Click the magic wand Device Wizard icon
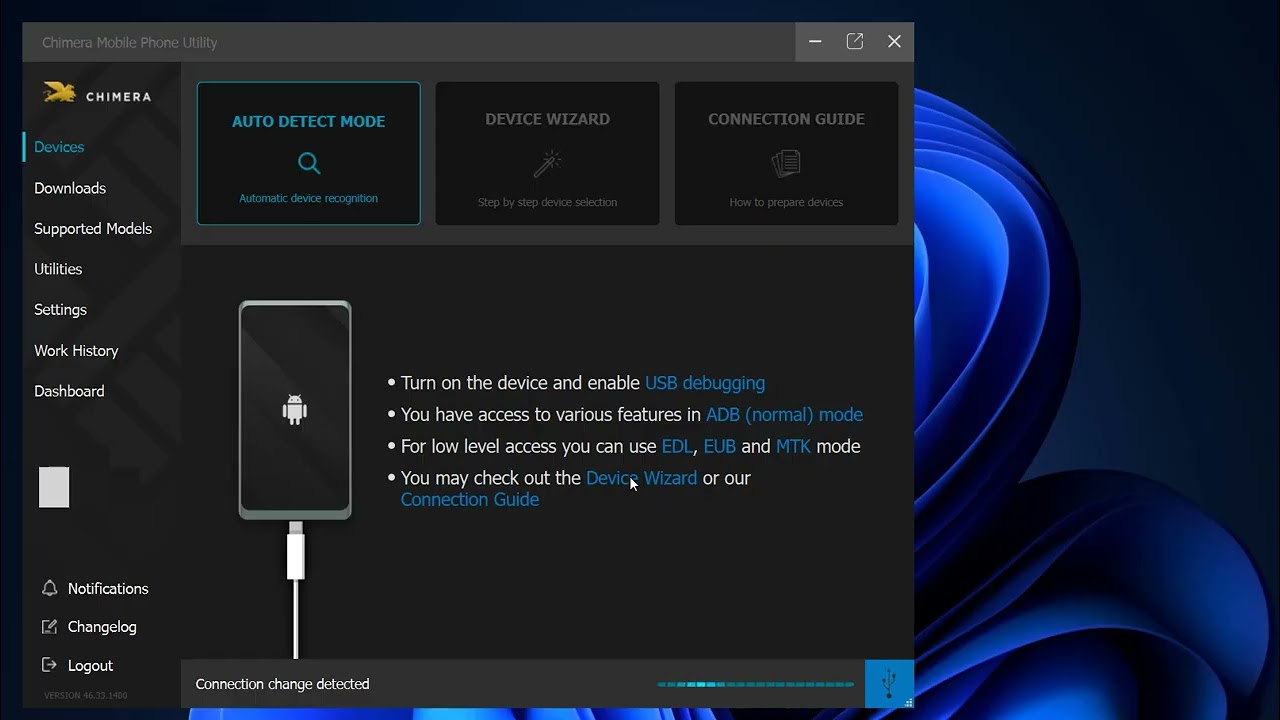This screenshot has width=1280, height=720. (x=548, y=163)
